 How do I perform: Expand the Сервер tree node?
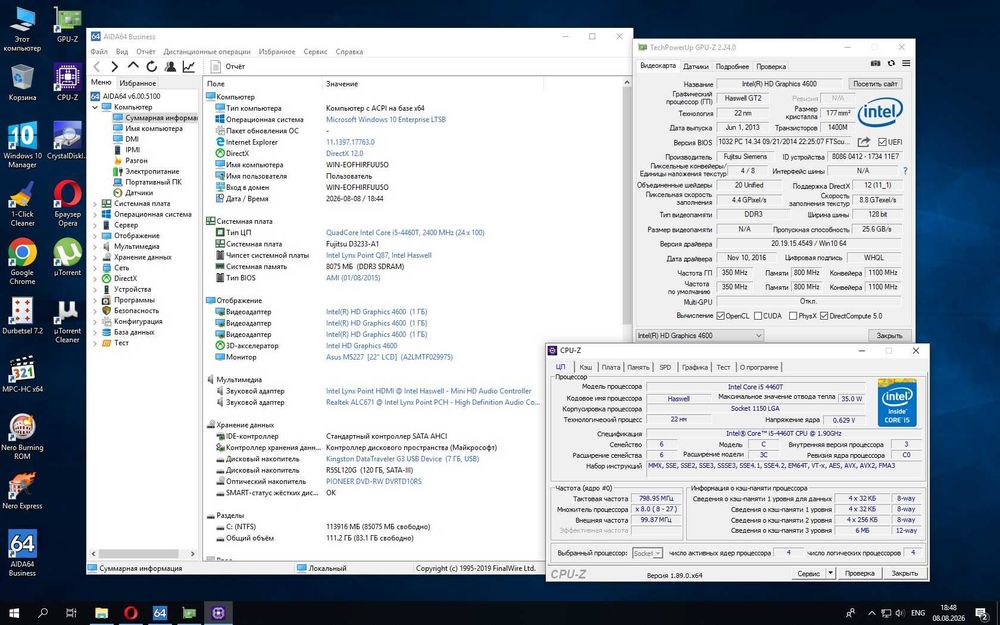click(x=95, y=225)
